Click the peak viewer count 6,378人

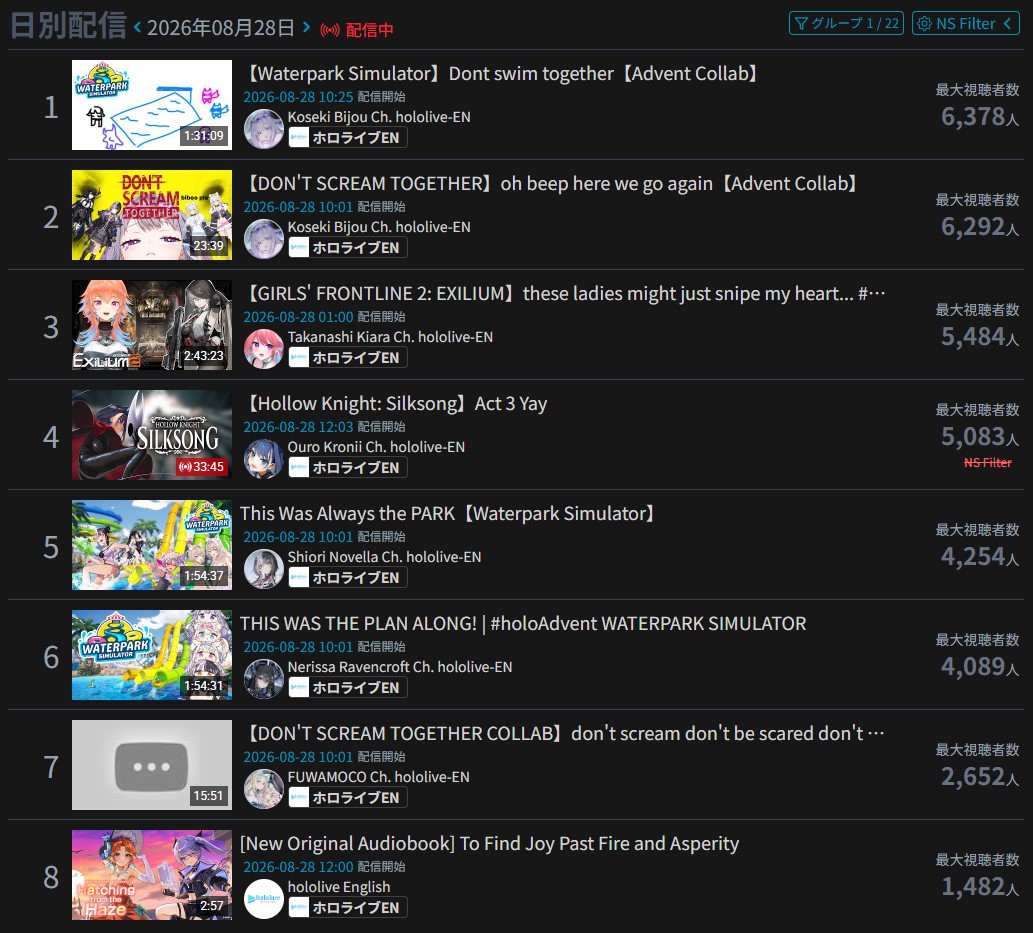pos(980,117)
